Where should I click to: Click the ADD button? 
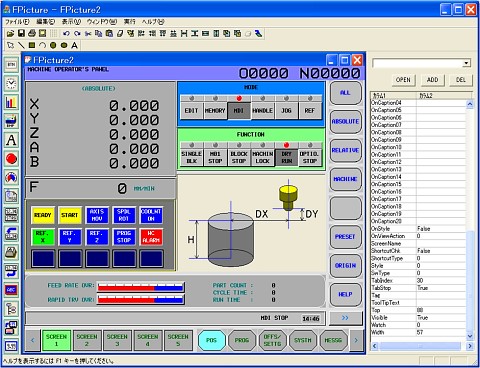(432, 80)
